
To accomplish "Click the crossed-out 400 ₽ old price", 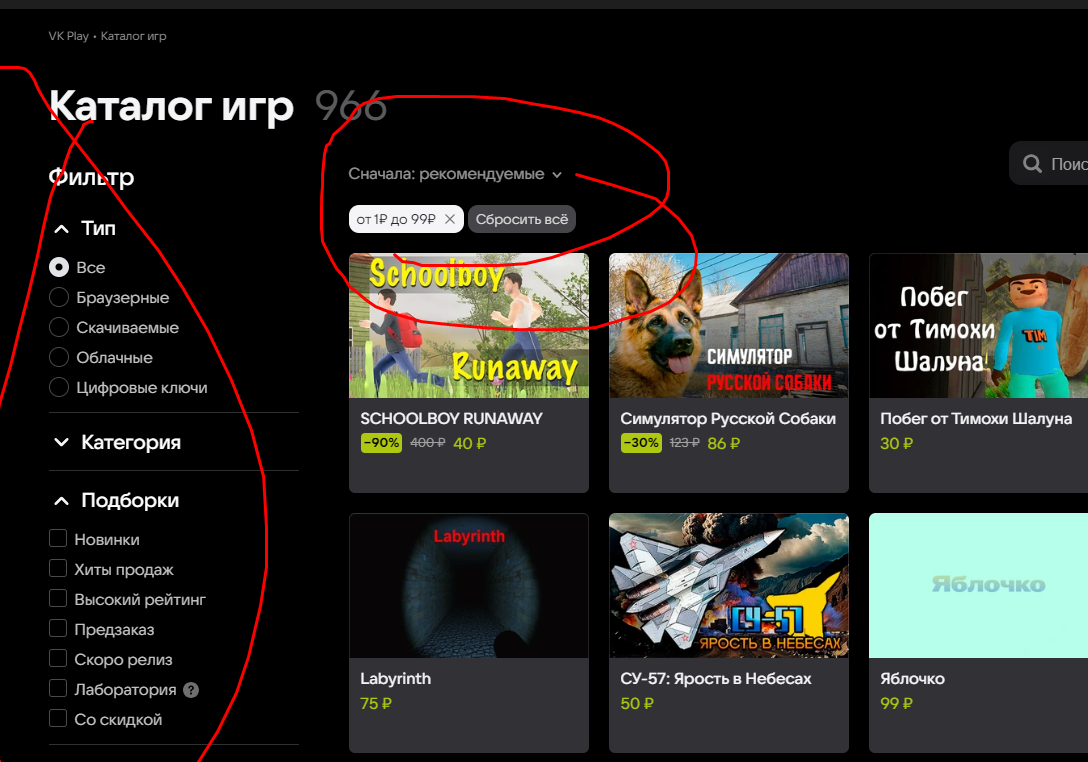I will tap(427, 443).
